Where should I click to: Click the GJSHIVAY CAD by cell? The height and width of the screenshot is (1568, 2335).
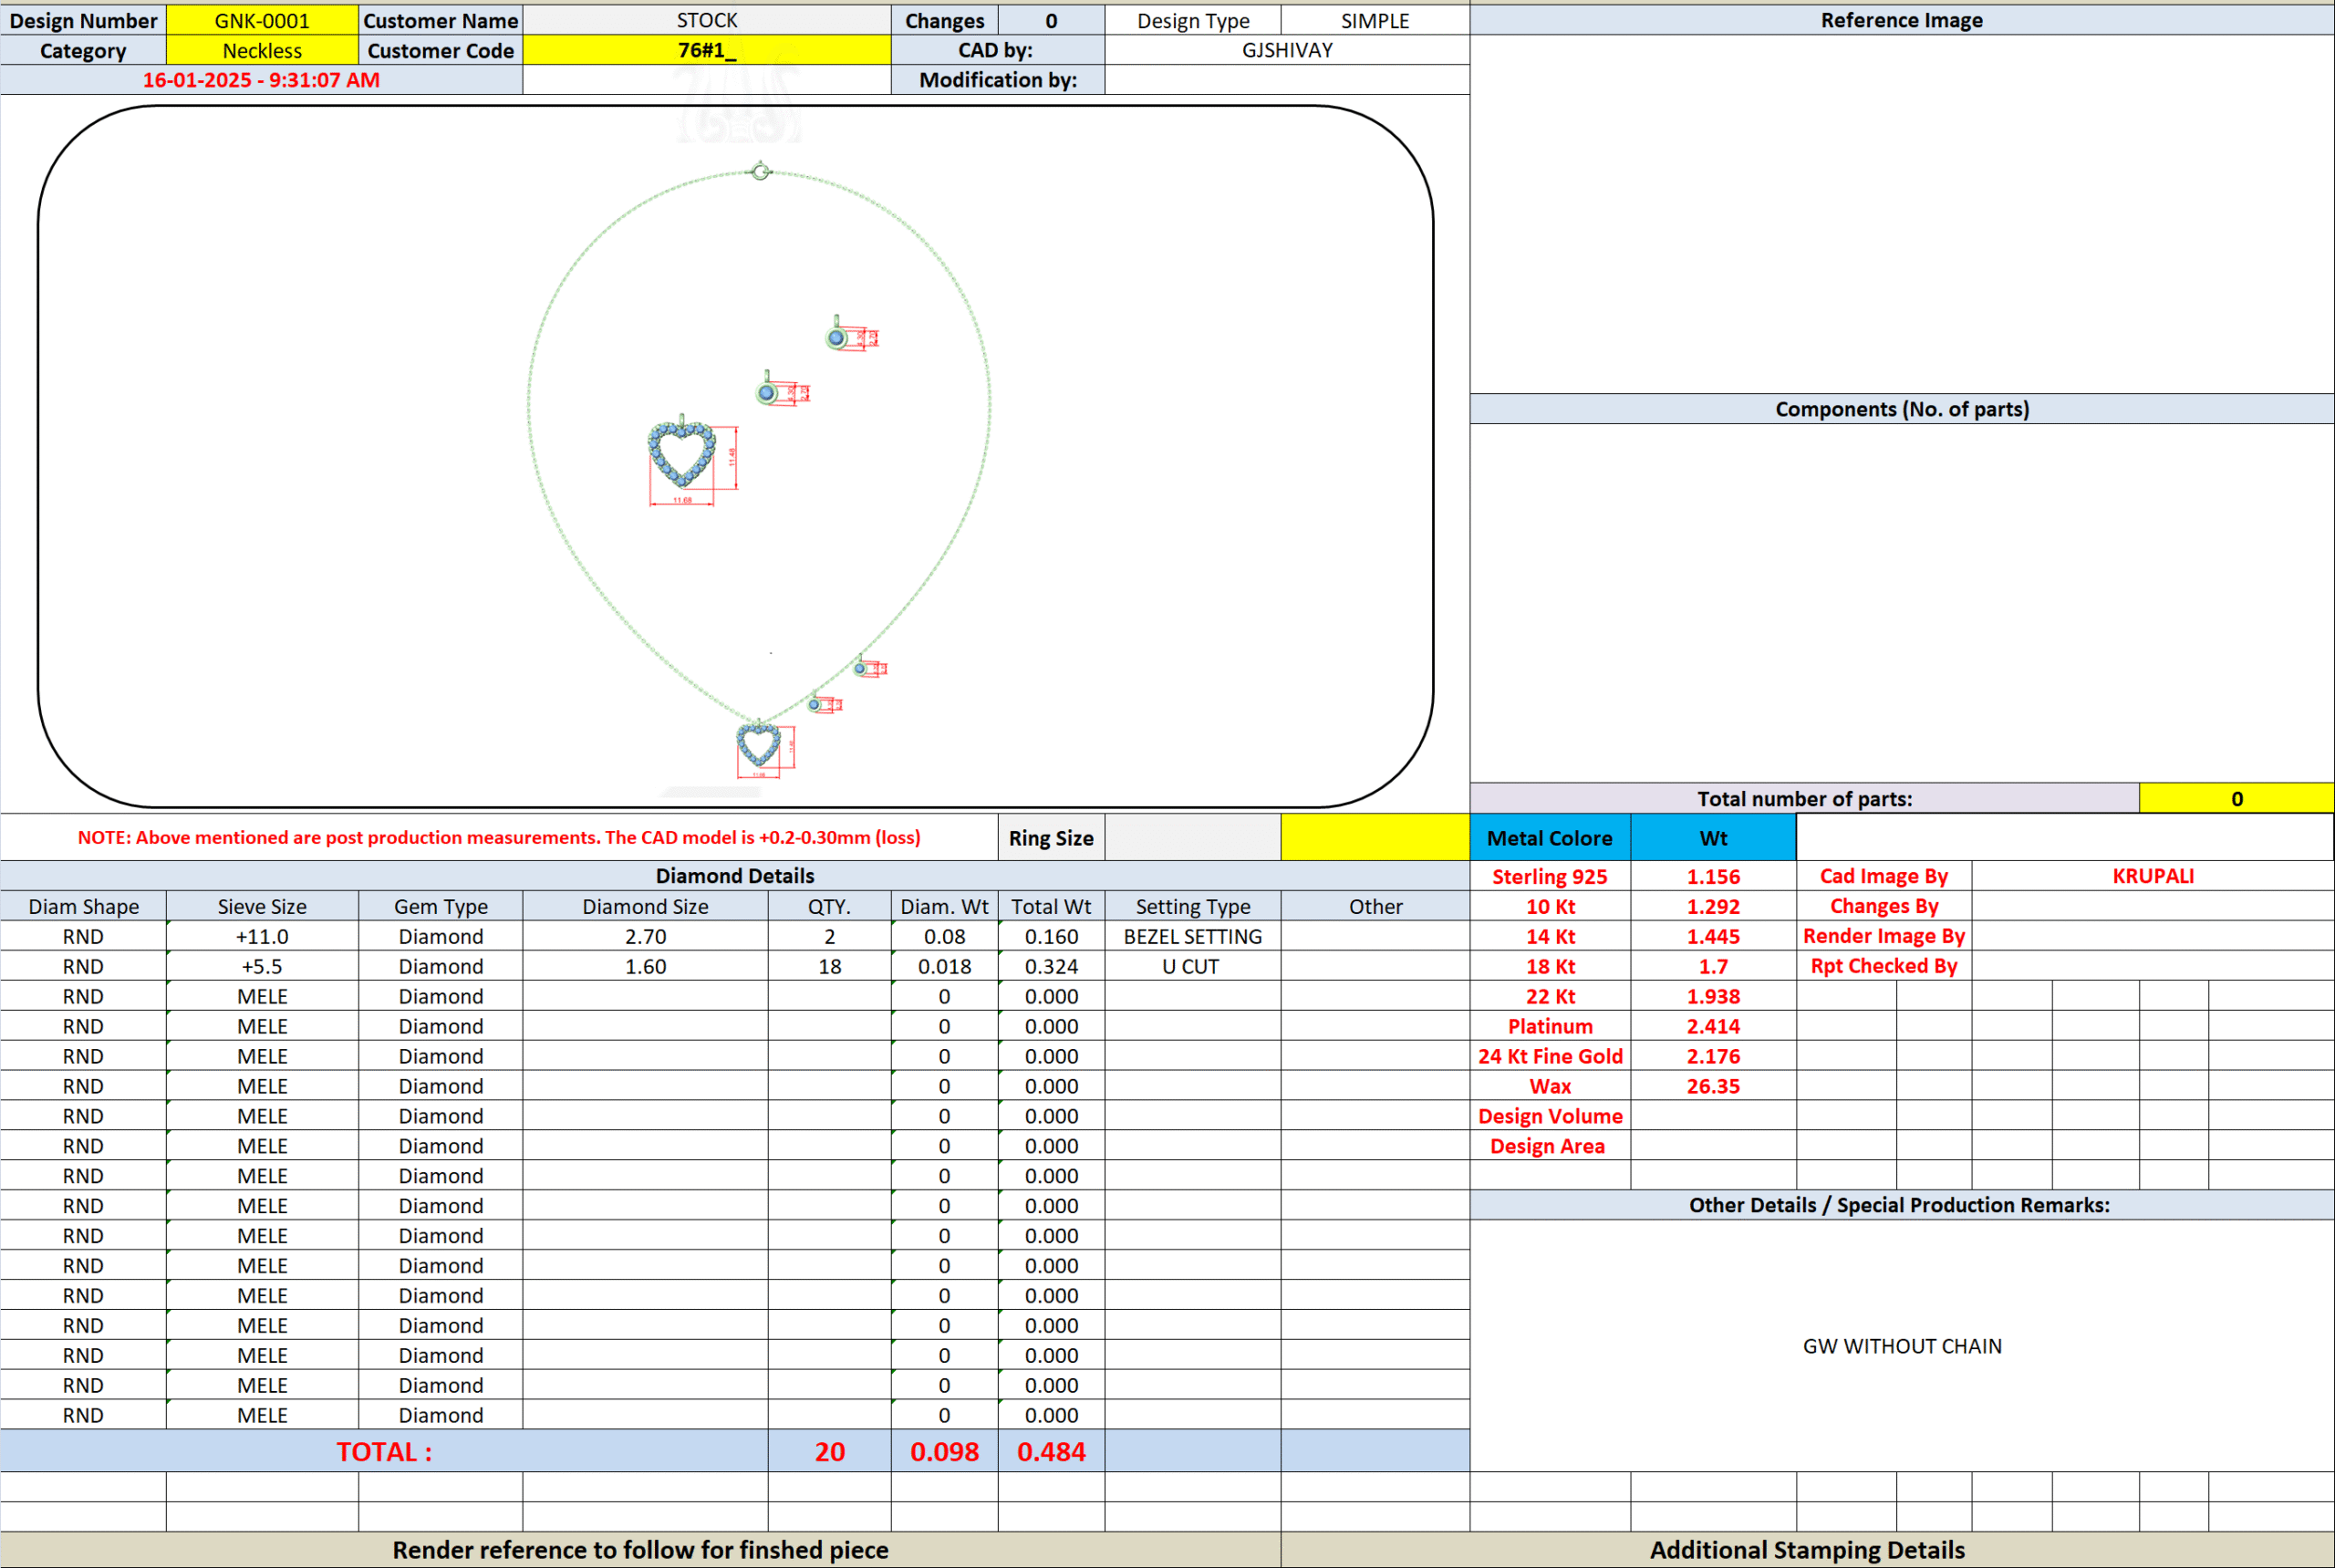pyautogui.click(x=1286, y=50)
